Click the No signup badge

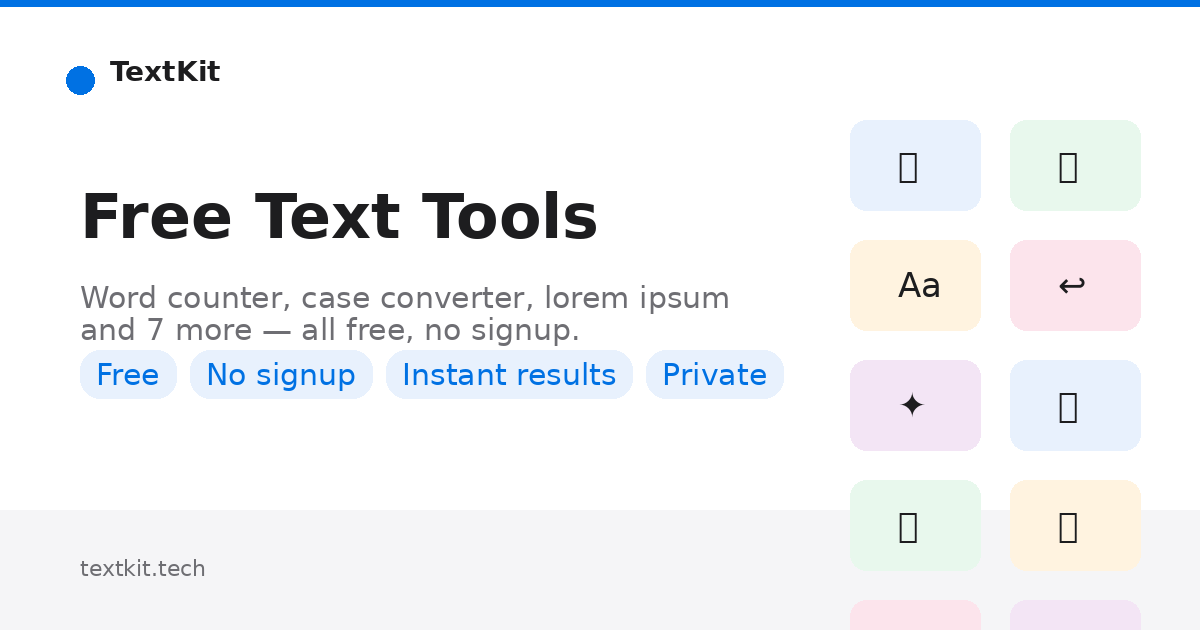[x=281, y=374]
